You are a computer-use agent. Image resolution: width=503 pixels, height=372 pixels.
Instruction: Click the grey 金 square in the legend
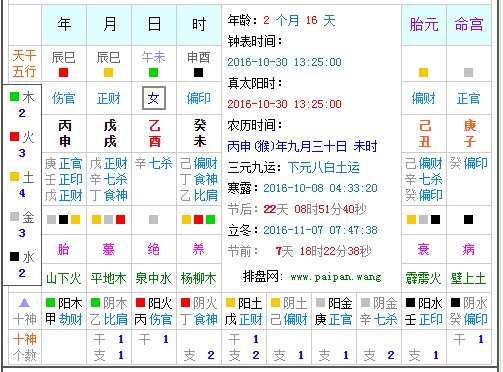[15, 216]
